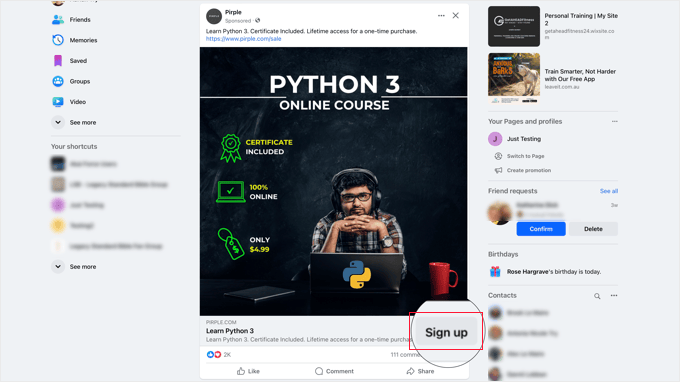The width and height of the screenshot is (680, 382).
Task: Open the Contacts options three-dots menu
Action: point(614,296)
